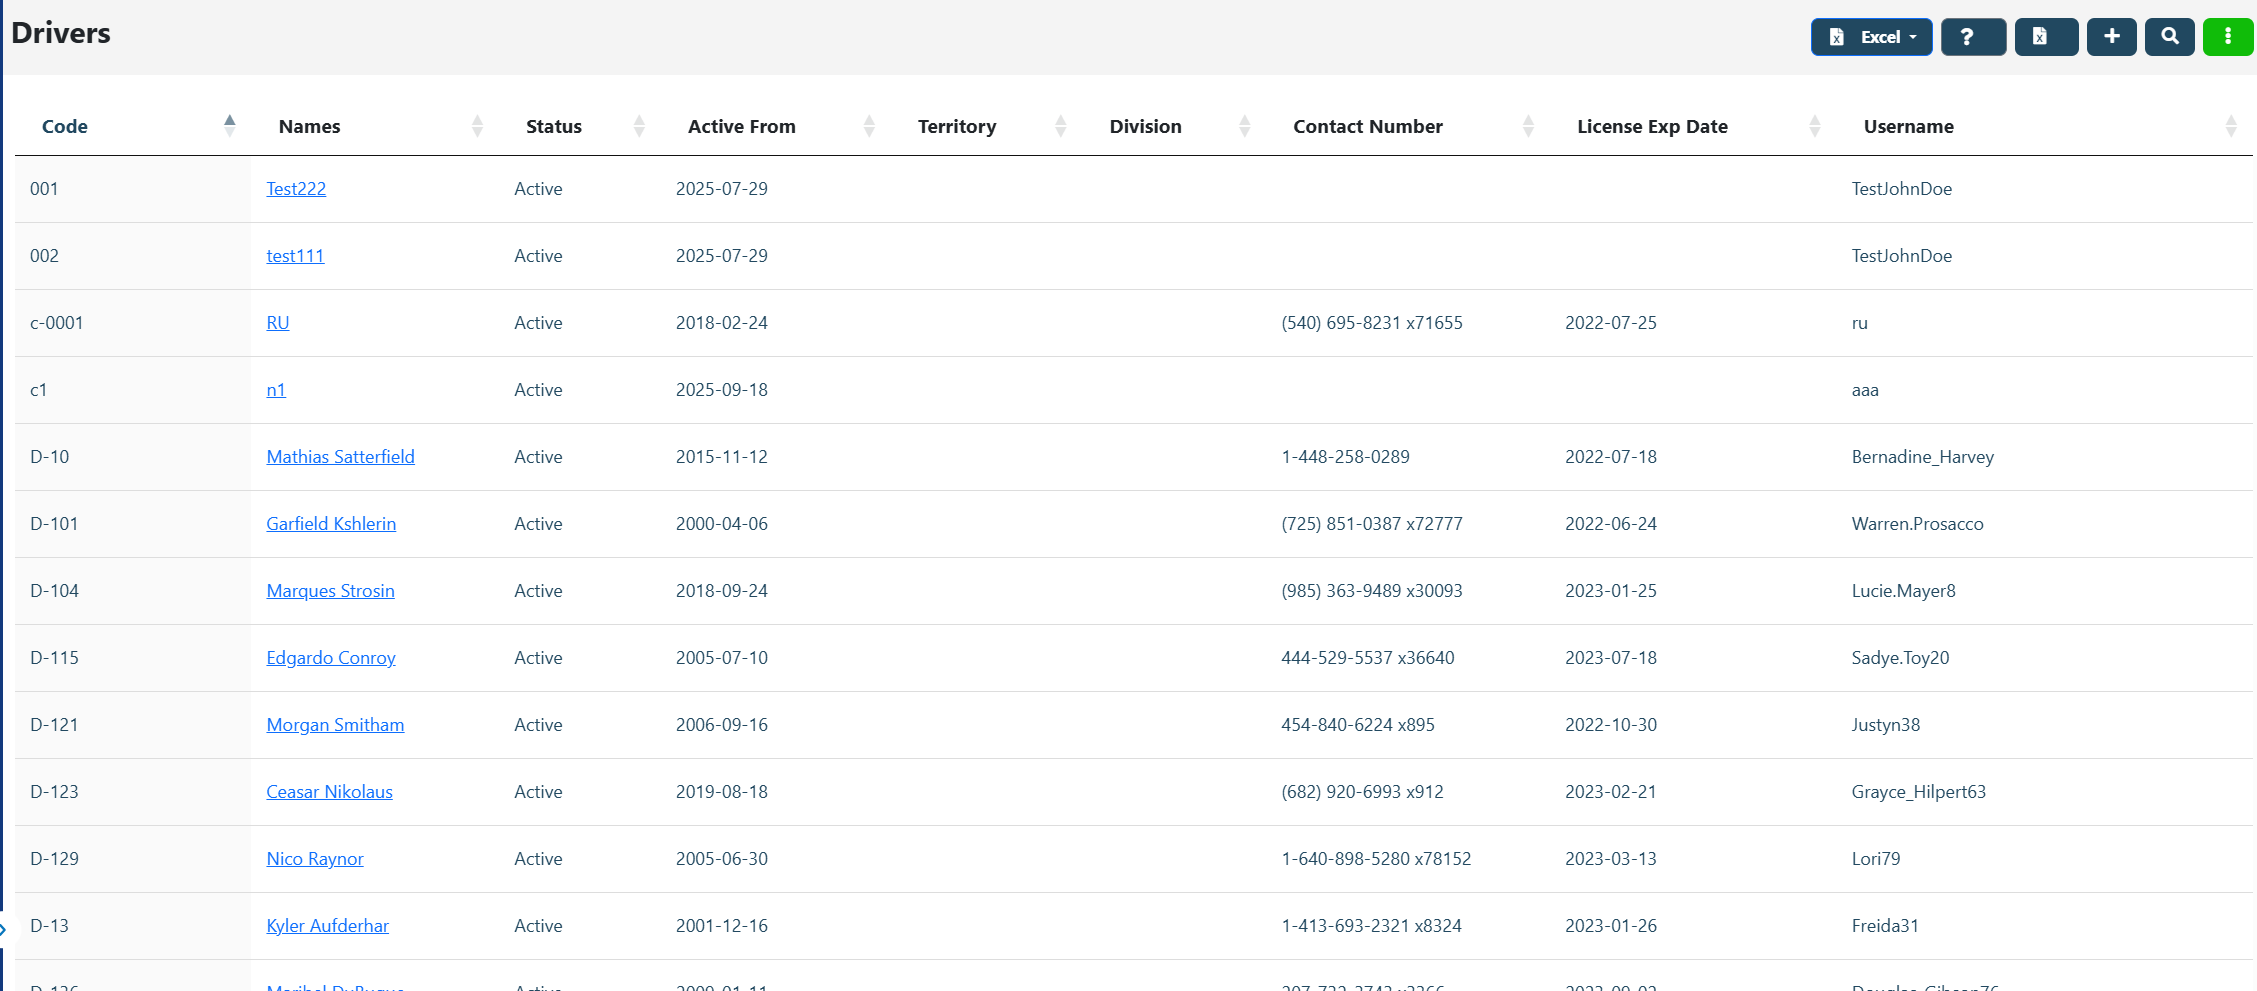Sort by the Territory column header

pyautogui.click(x=956, y=127)
